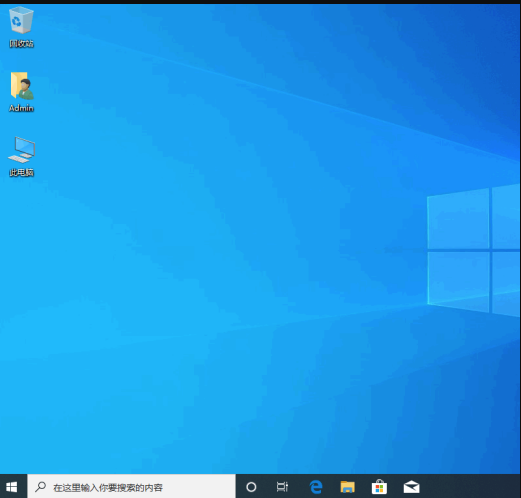Click the magnifier icon in search box

41,487
